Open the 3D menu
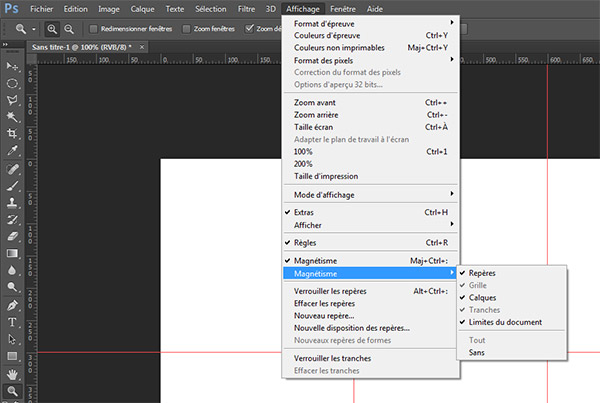 click(271, 9)
